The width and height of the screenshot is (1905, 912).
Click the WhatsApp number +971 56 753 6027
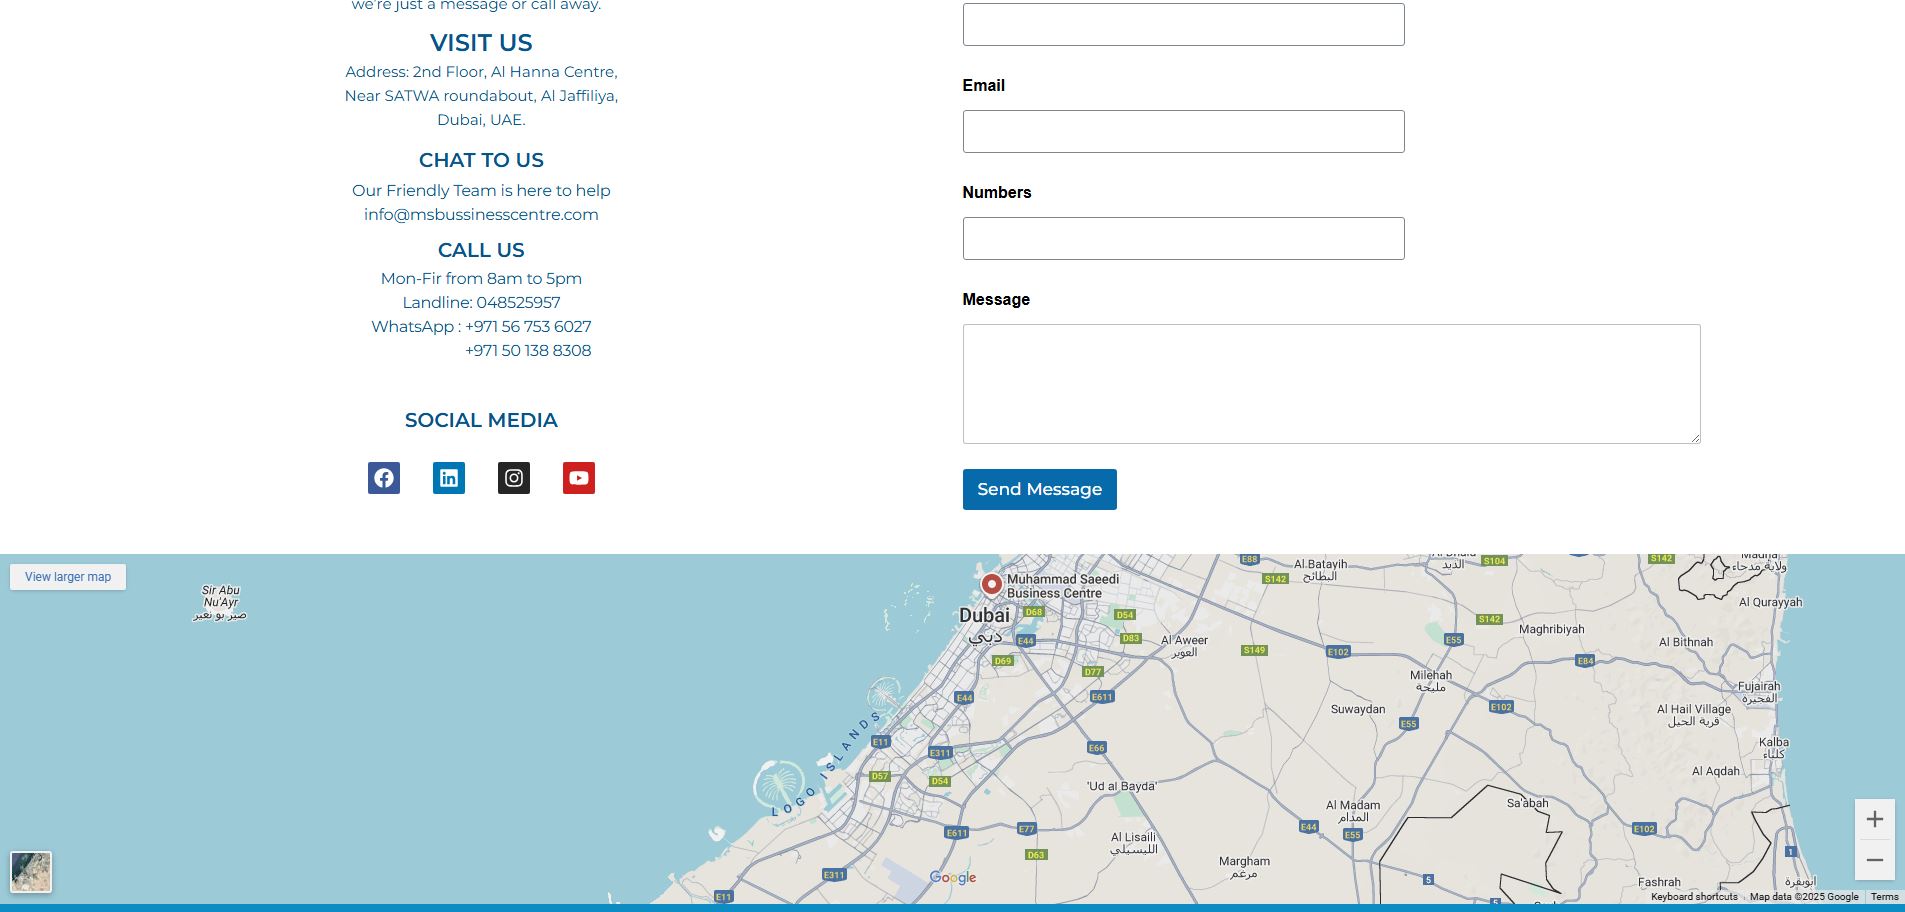528,327
